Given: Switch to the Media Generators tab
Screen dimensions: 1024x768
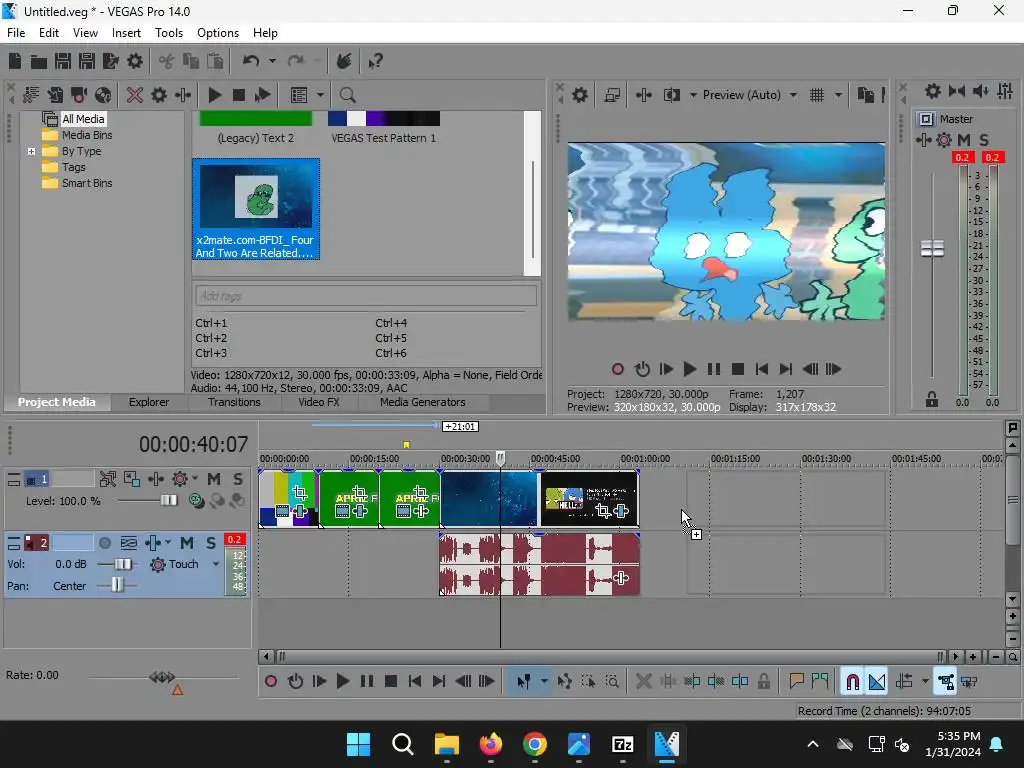Looking at the screenshot, I should (x=423, y=402).
